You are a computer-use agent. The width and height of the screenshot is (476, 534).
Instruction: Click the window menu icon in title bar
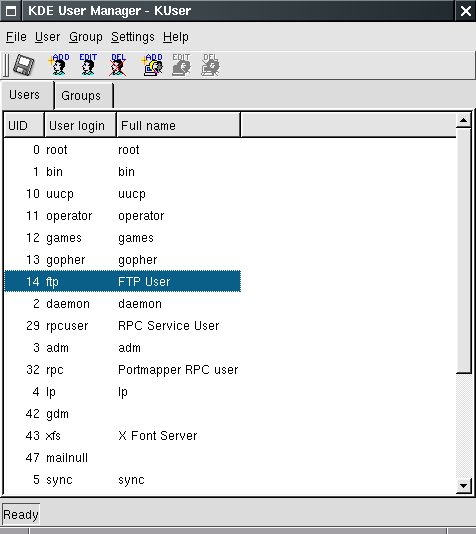11,11
